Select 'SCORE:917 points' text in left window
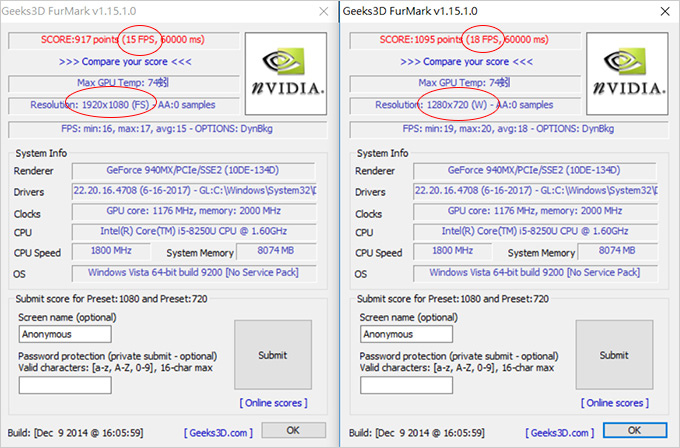Image resolution: width=680 pixels, height=448 pixels. coord(80,39)
